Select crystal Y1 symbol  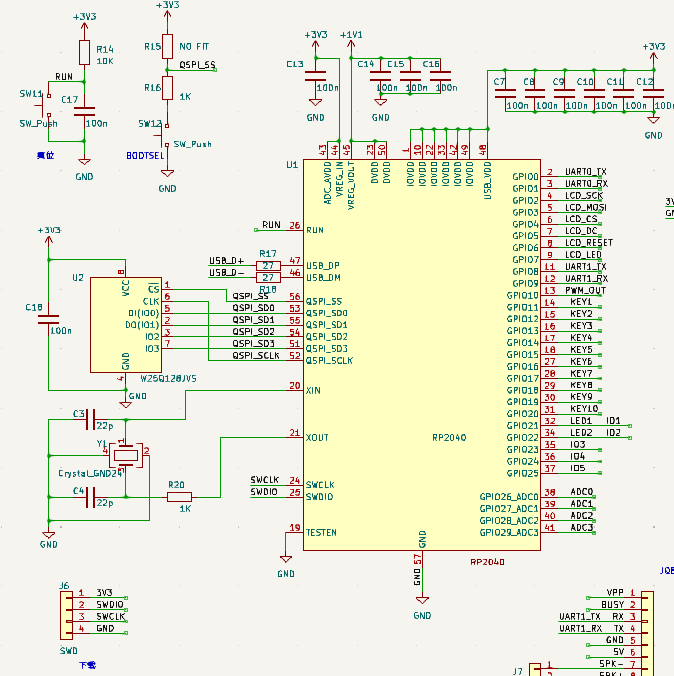(x=125, y=455)
